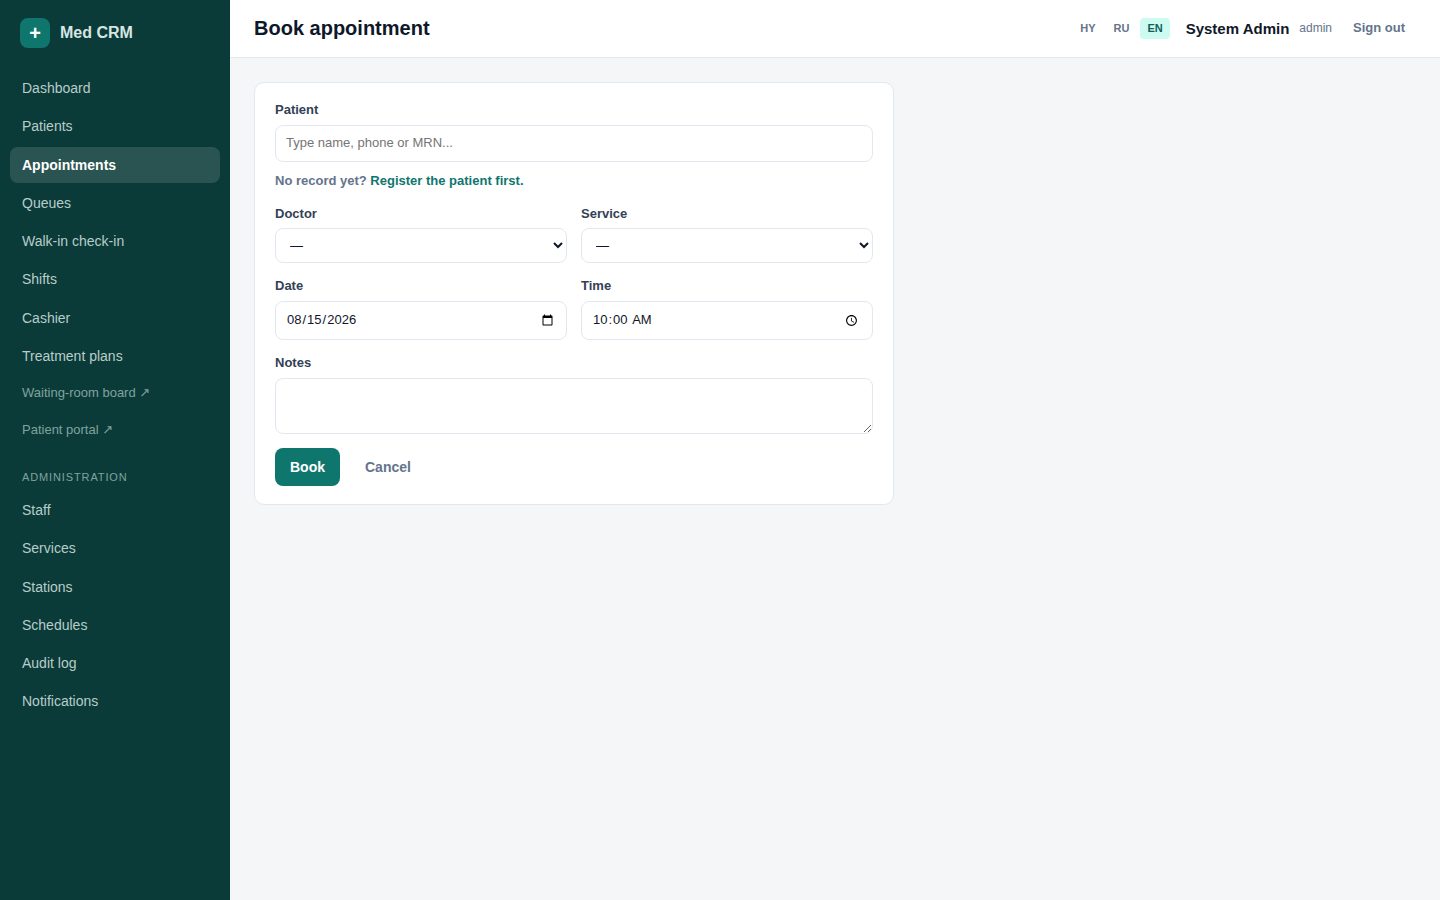View the Audit log
Viewport: 1440px width, 900px height.
pos(115,663)
